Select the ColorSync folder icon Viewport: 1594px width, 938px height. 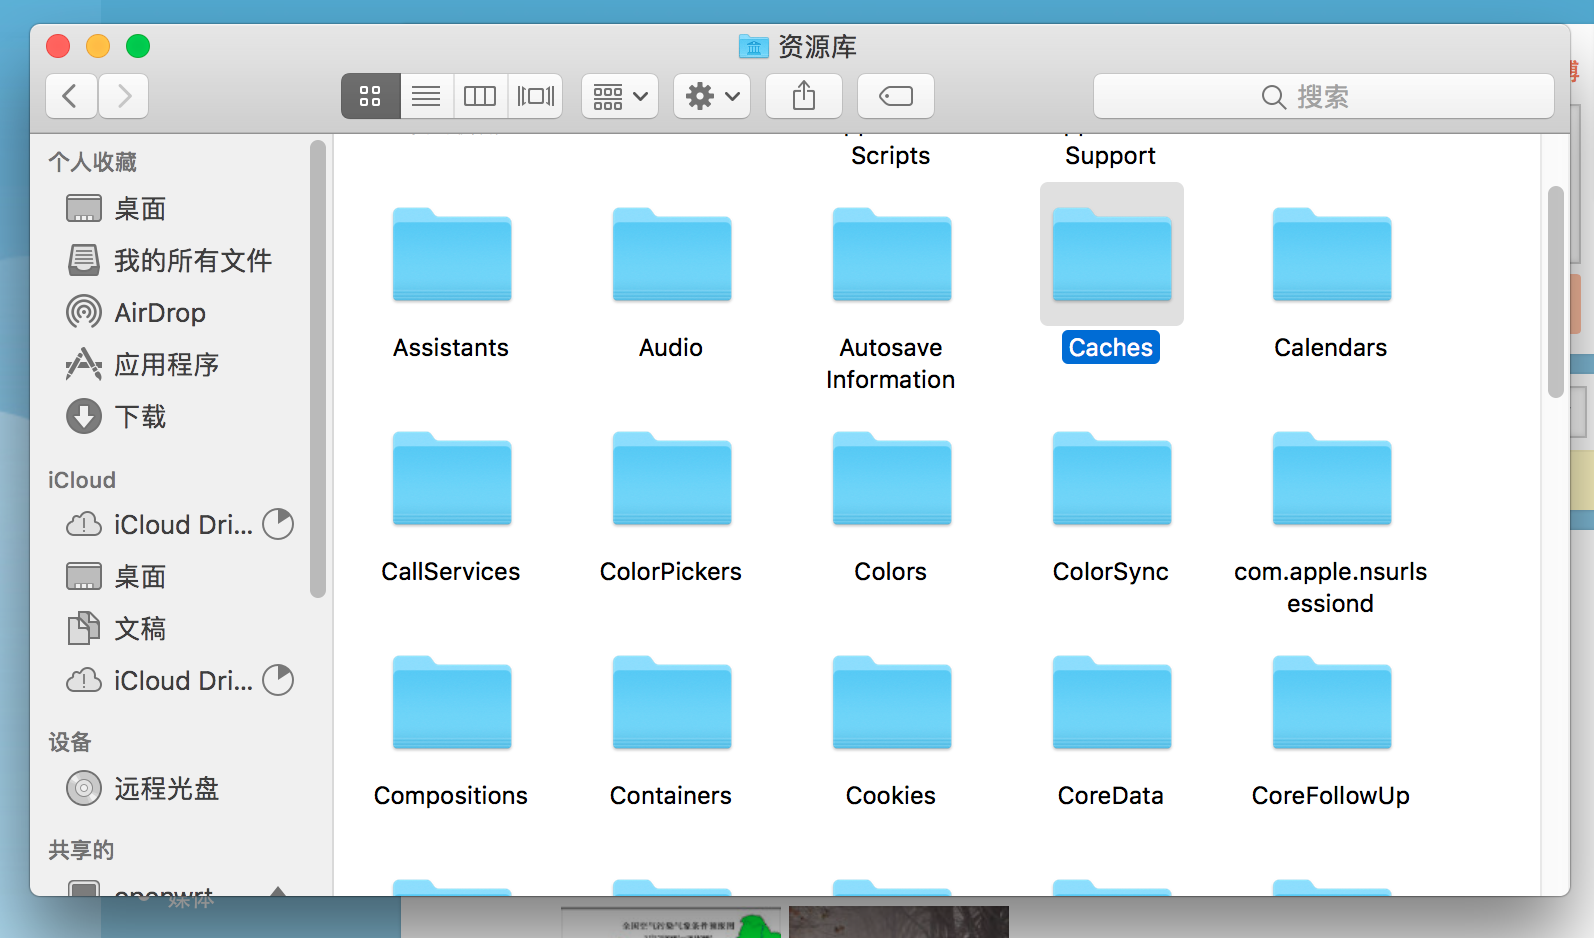click(x=1112, y=478)
